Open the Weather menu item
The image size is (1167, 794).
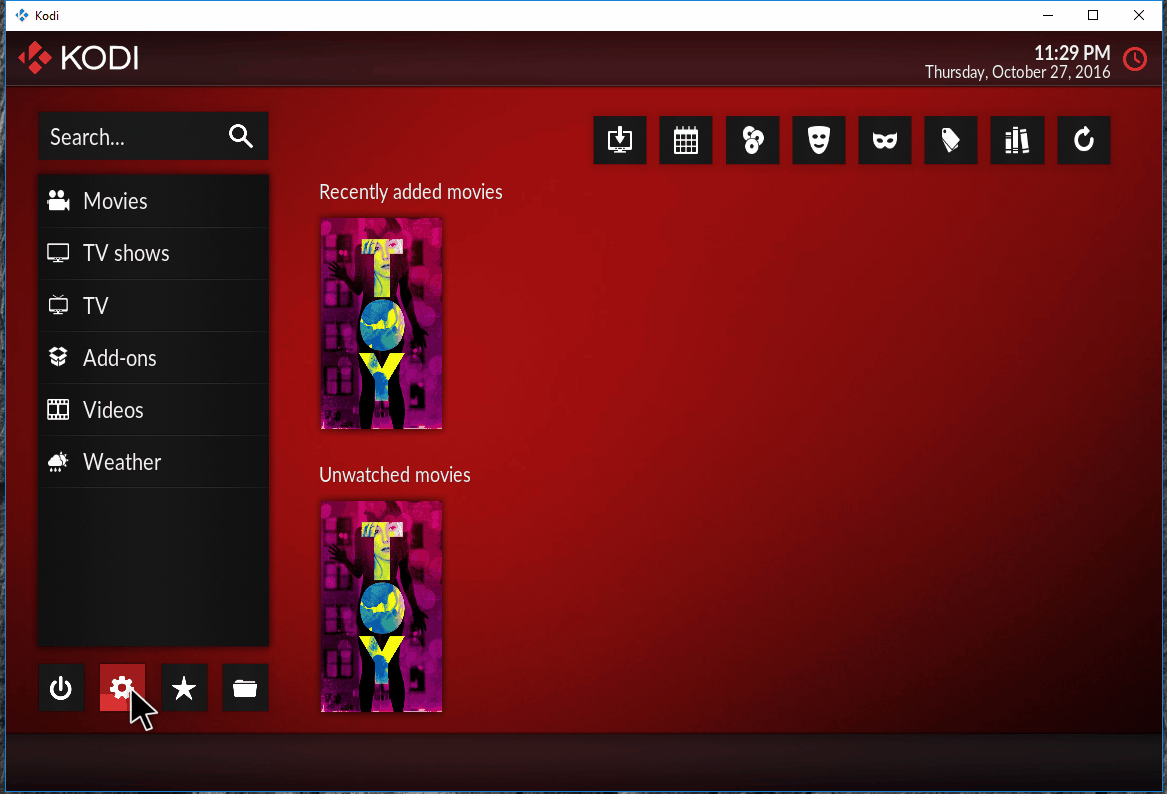pyautogui.click(x=153, y=462)
